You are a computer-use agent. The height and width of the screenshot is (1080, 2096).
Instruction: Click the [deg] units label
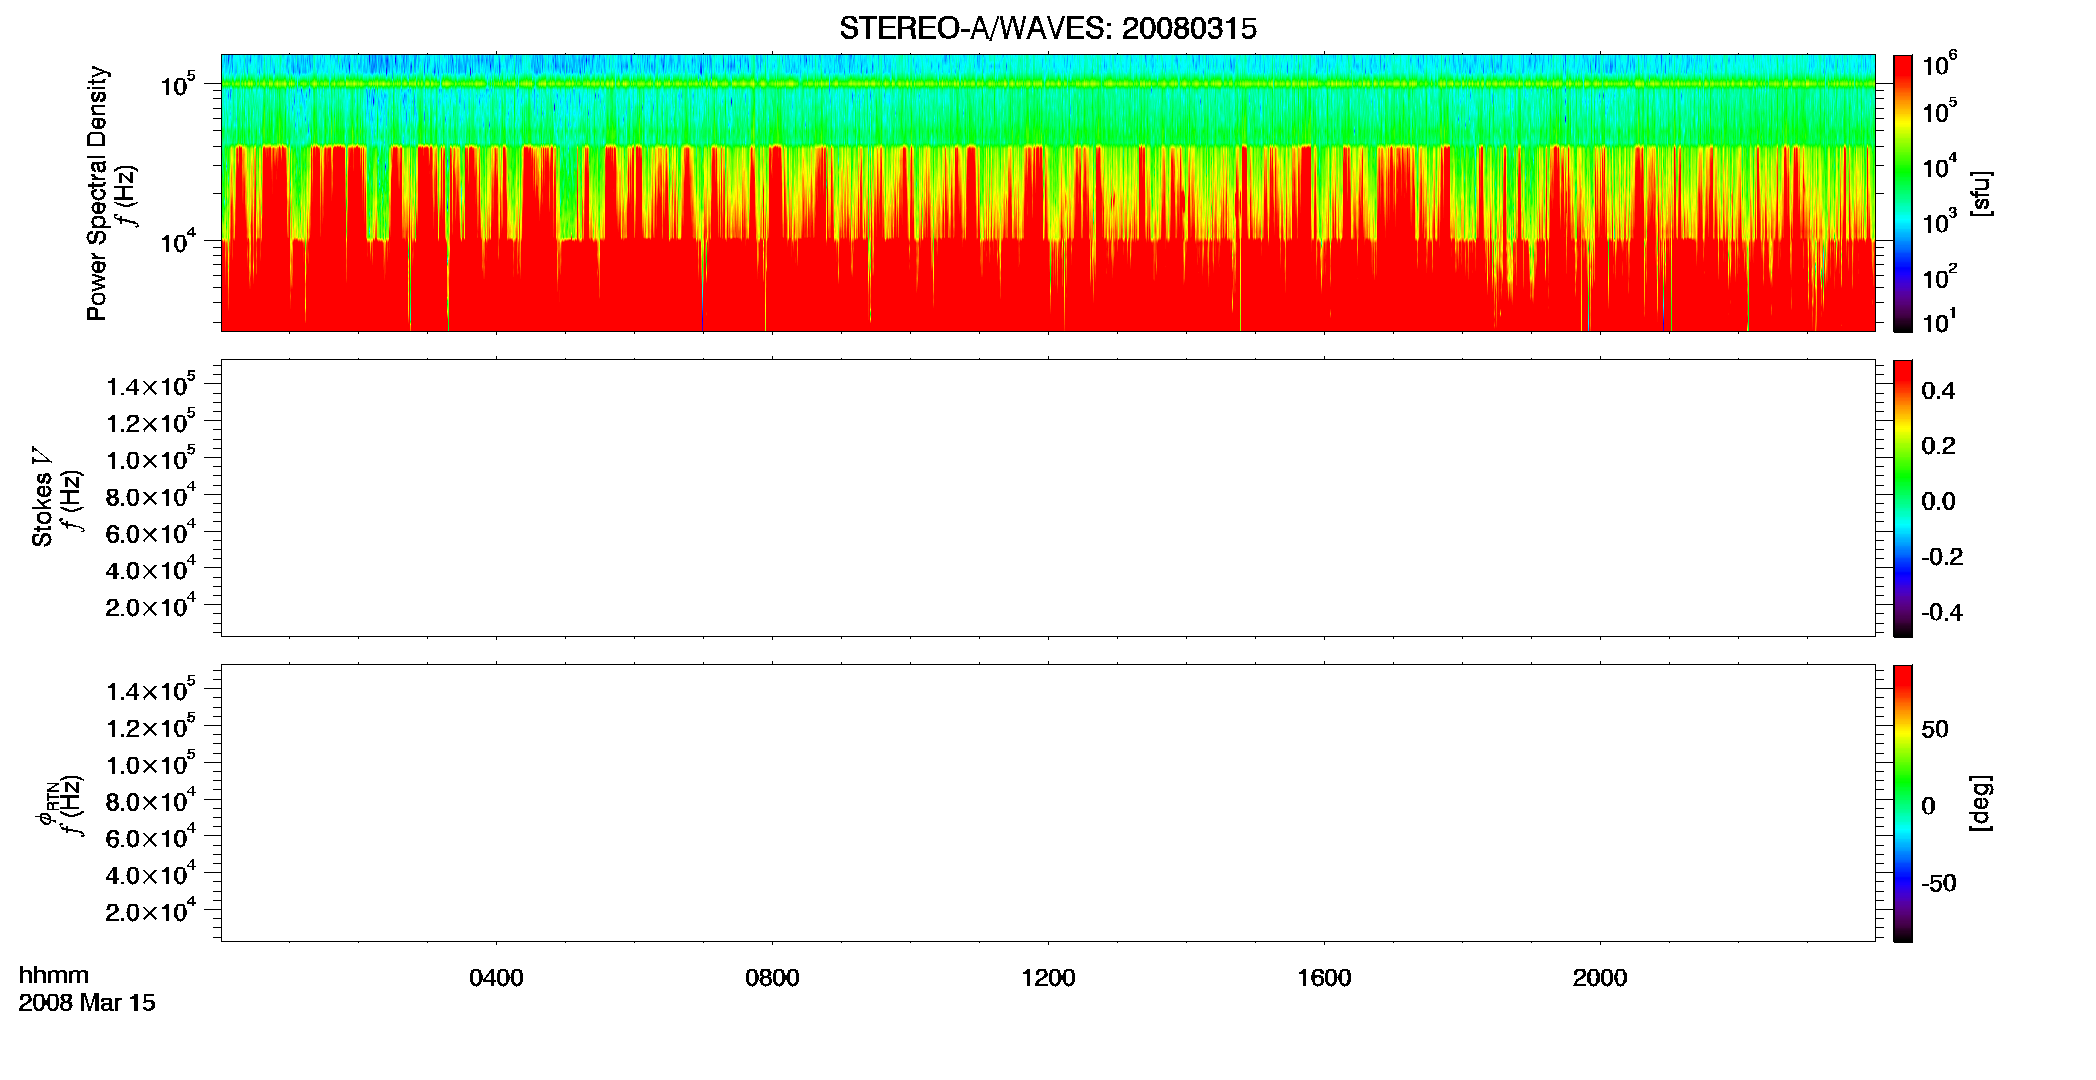click(1980, 803)
